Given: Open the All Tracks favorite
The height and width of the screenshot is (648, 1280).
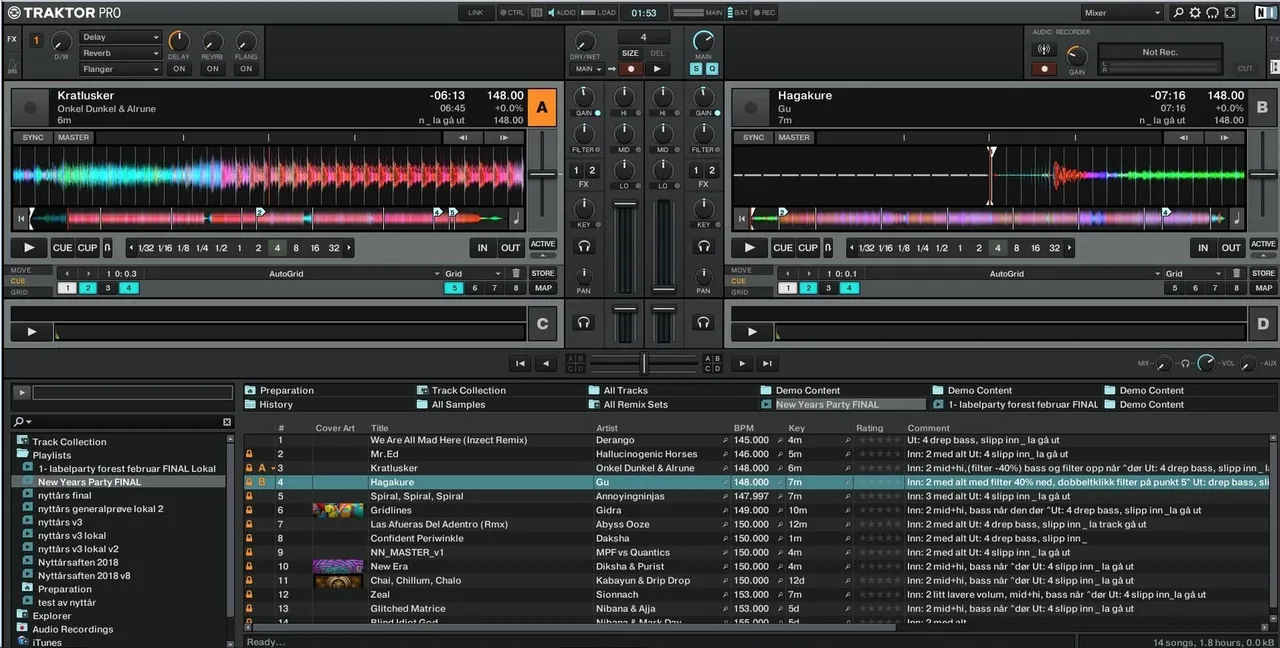Looking at the screenshot, I should click(x=619, y=390).
